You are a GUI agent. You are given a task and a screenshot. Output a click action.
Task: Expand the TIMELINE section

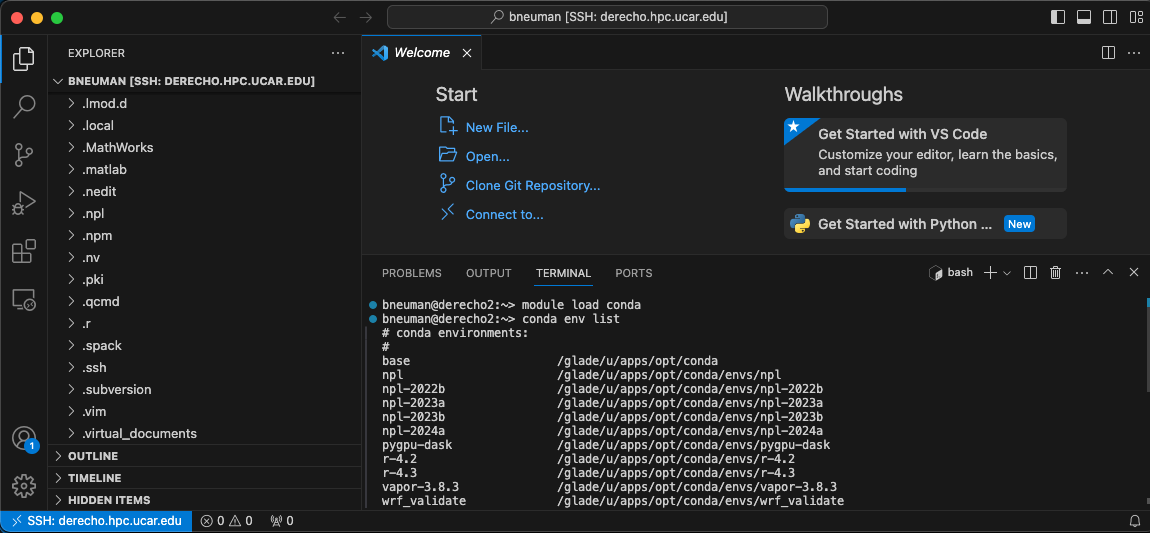pos(205,478)
